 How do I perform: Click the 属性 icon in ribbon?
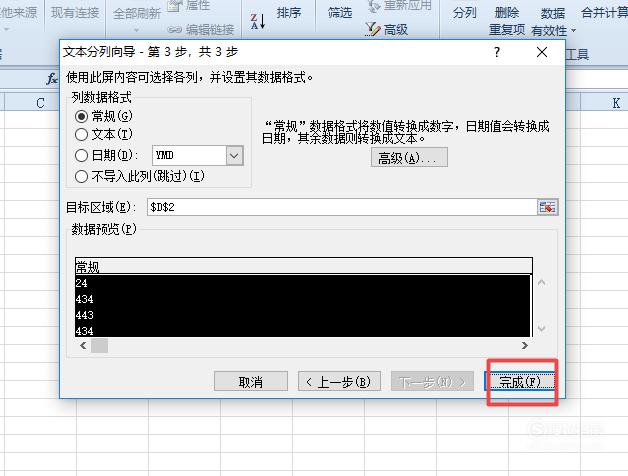click(x=174, y=5)
